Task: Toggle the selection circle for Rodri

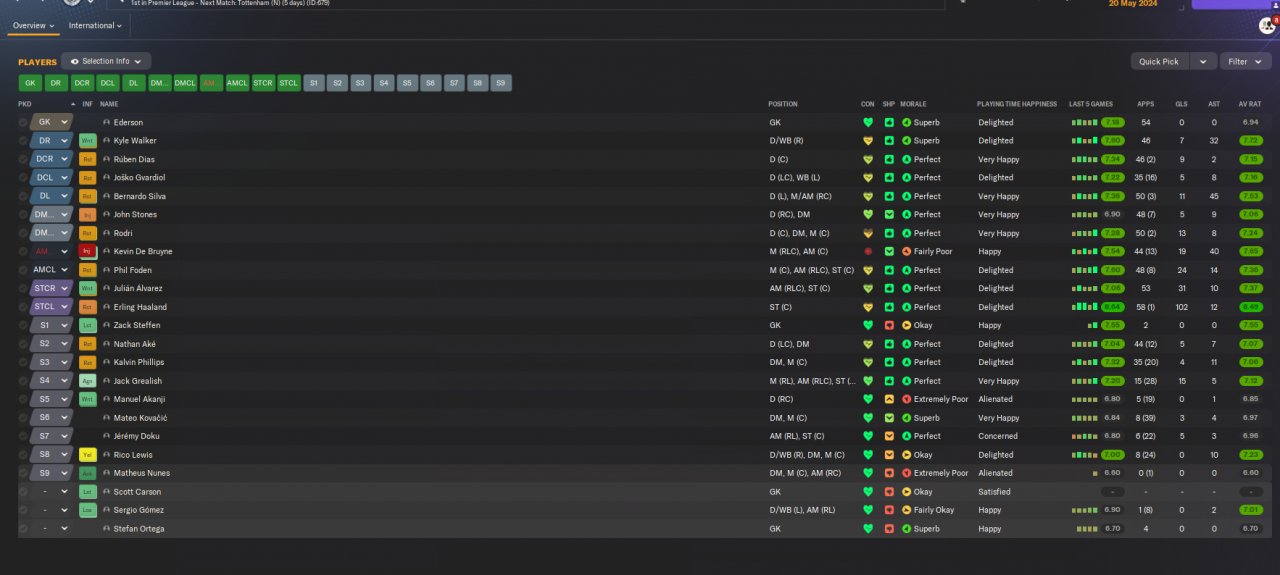Action: [23, 233]
